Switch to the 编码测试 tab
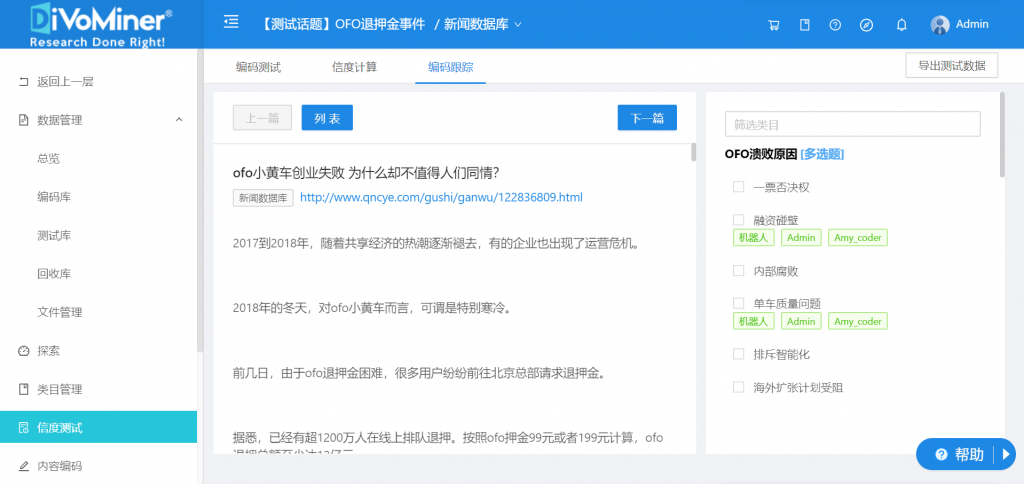The height and width of the screenshot is (484, 1024). click(x=258, y=67)
